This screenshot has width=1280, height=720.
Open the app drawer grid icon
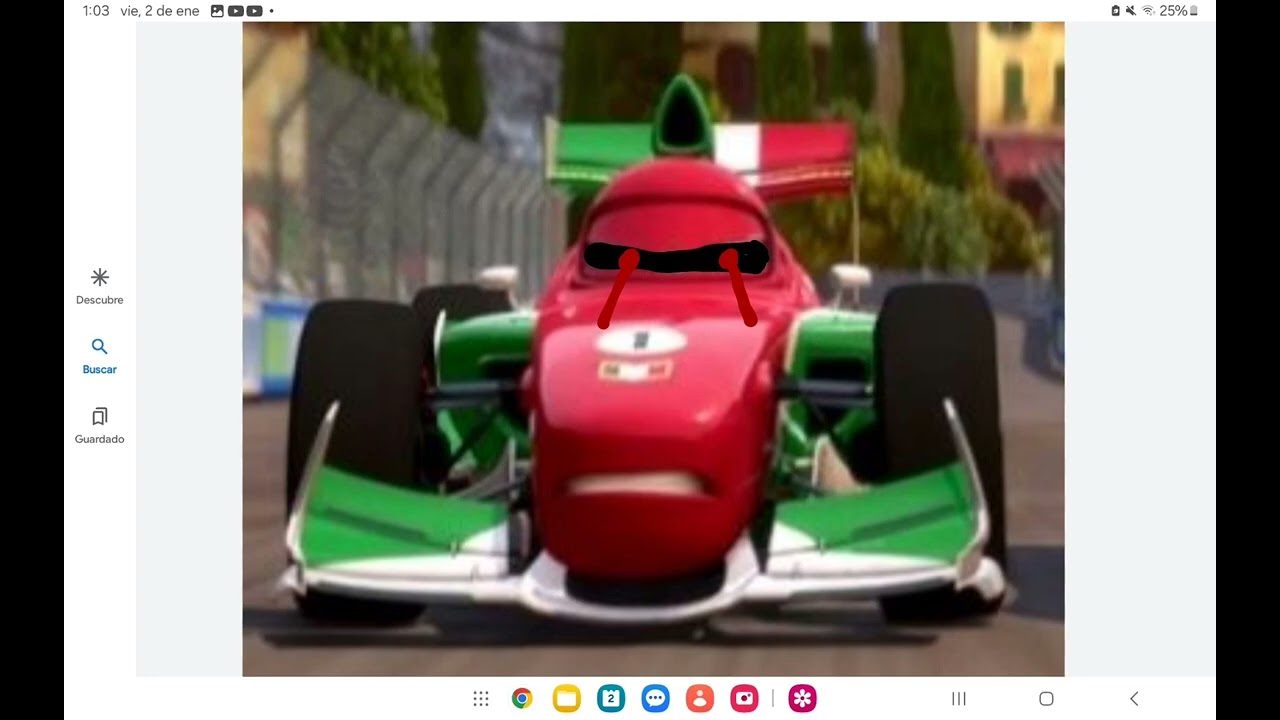481,699
